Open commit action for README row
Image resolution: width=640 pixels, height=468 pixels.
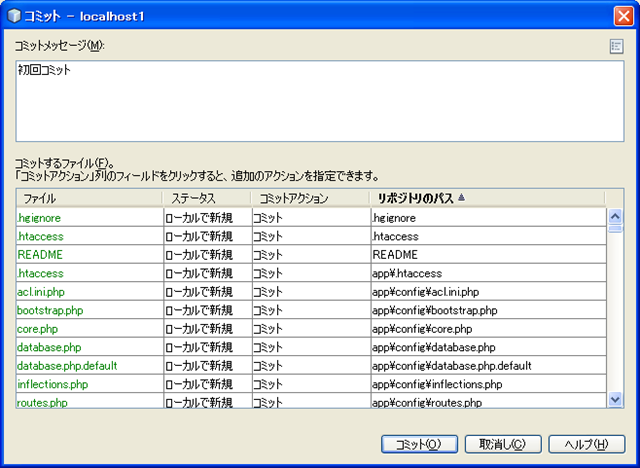(x=311, y=255)
